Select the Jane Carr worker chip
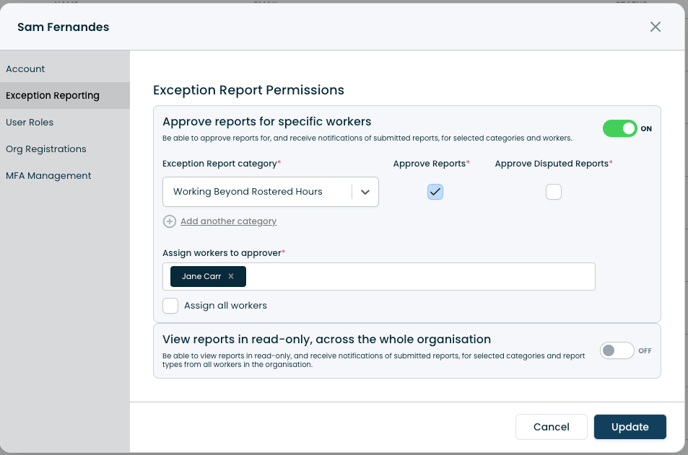The height and width of the screenshot is (455, 688). 201,277
